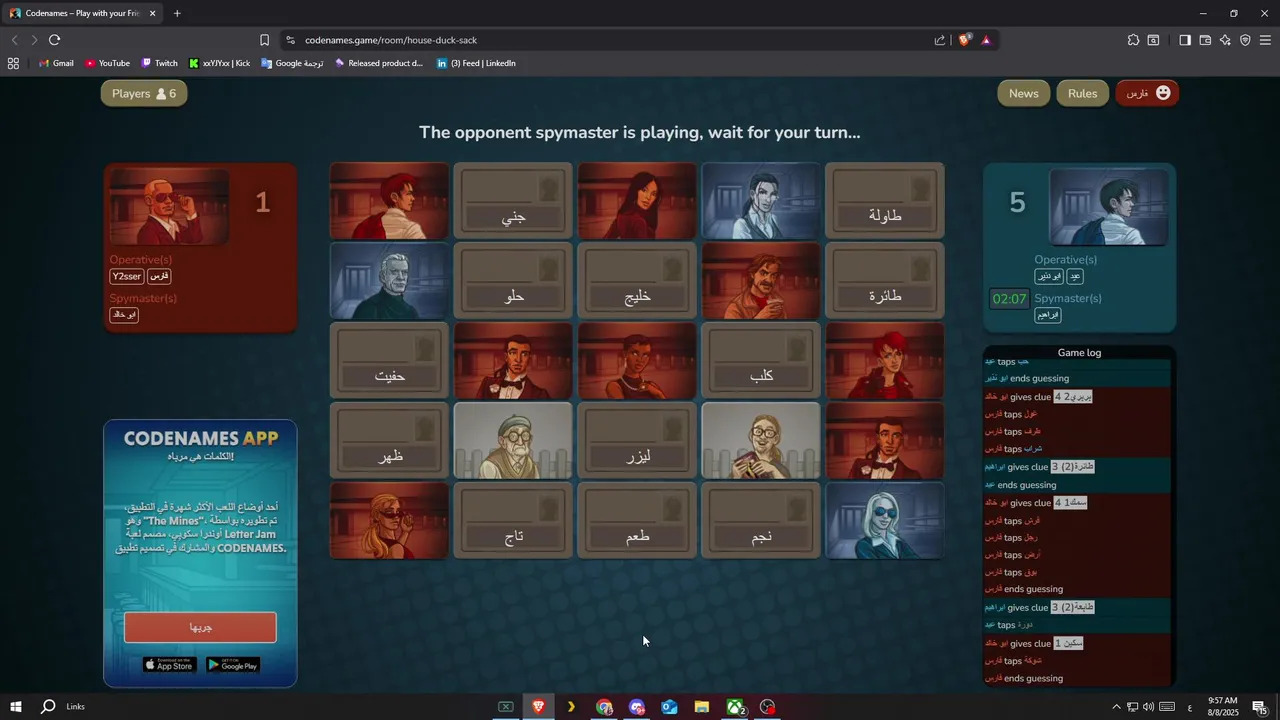
Task: Tap the word card طاولة
Action: (885, 201)
